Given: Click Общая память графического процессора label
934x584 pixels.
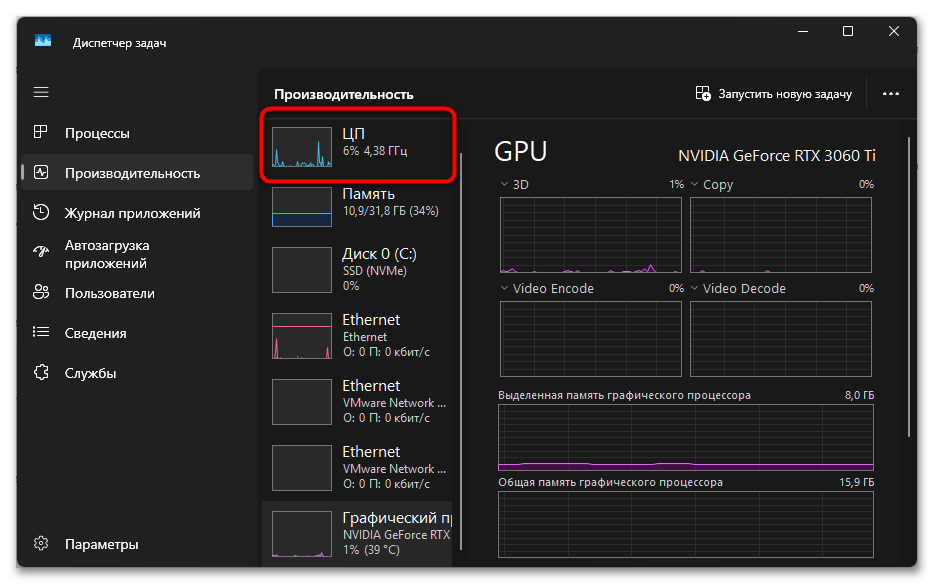Looking at the screenshot, I should (x=611, y=482).
